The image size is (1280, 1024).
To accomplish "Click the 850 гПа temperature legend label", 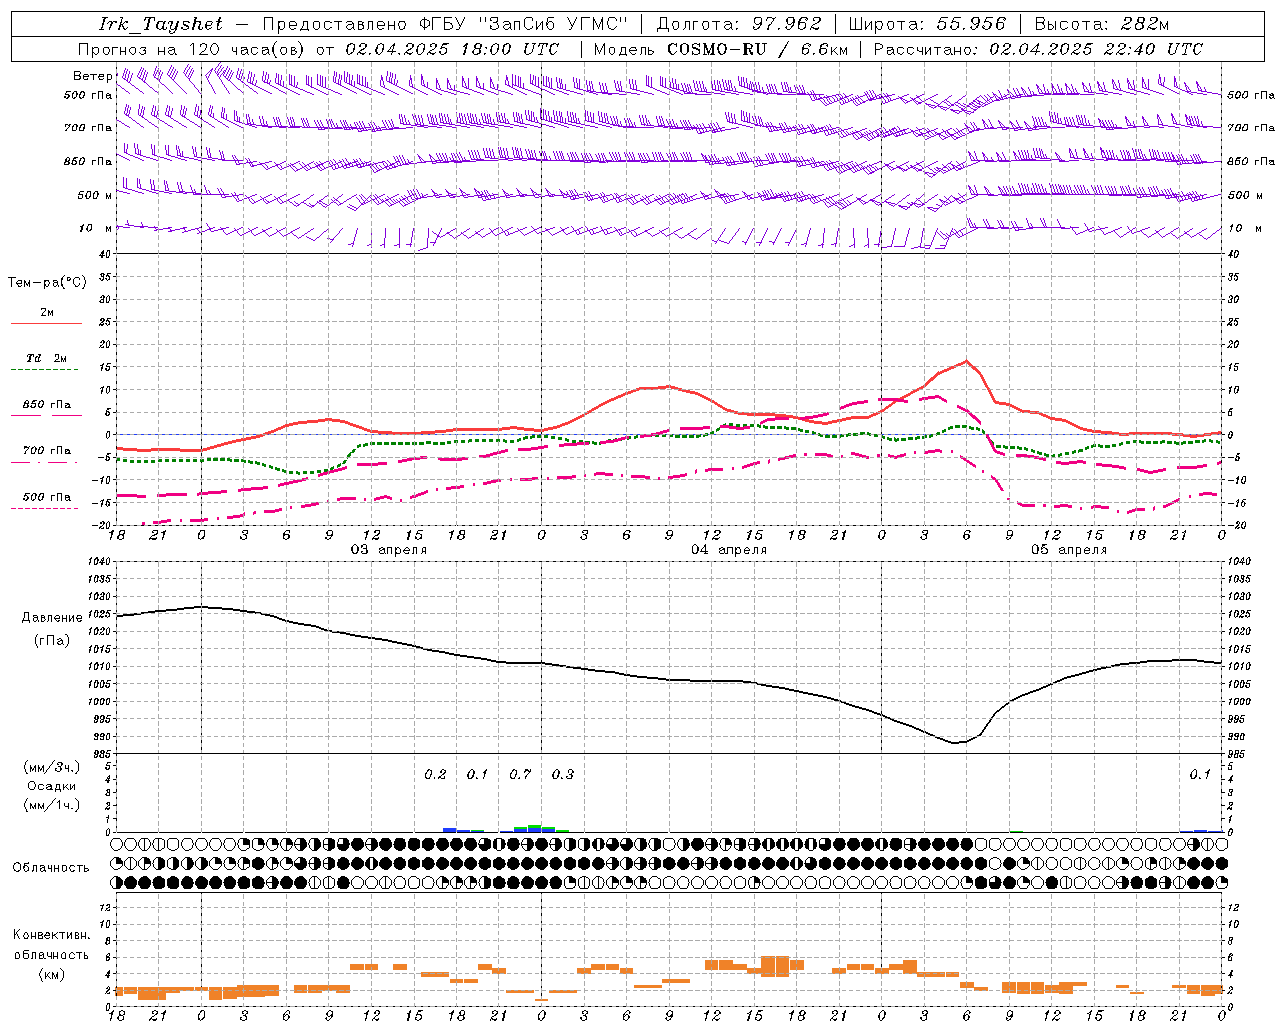I will (46, 405).
